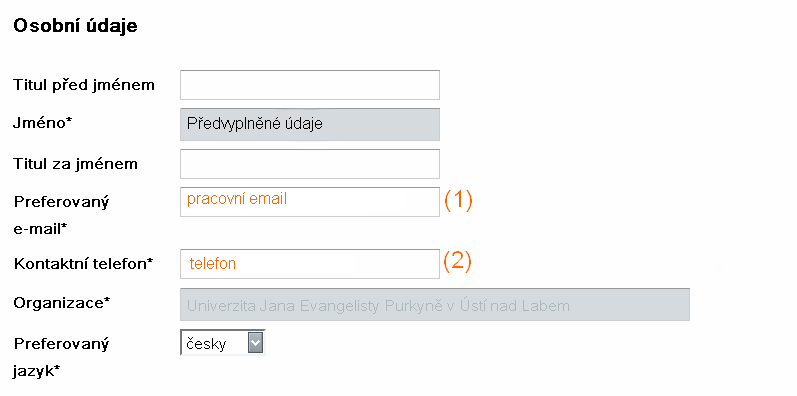The height and width of the screenshot is (396, 797).
Task: Focus the Titul za jménem input field
Action: pos(310,164)
